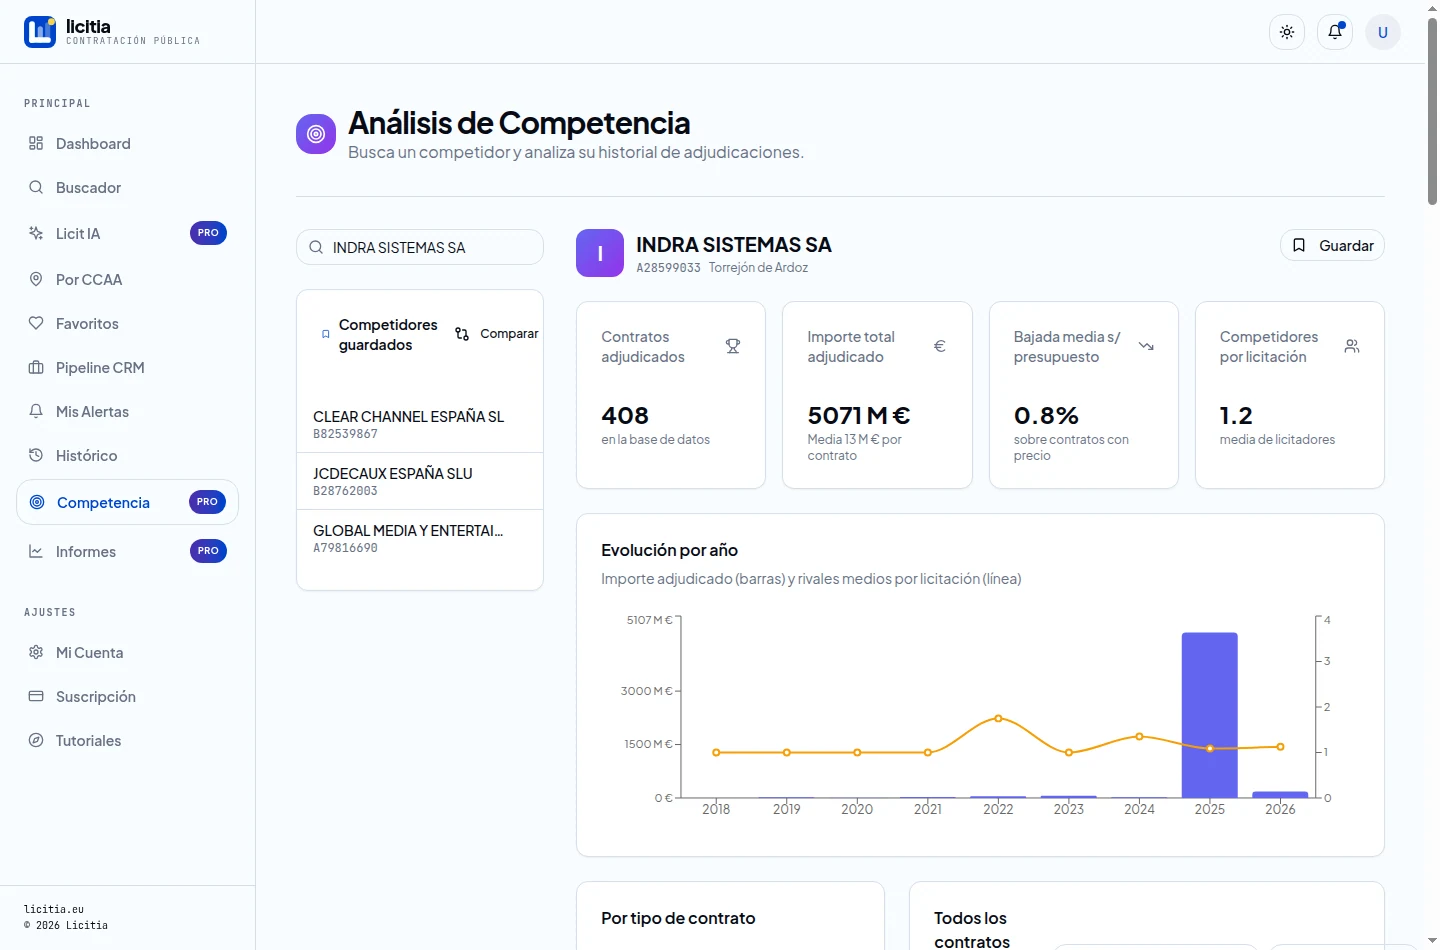Toggle the light/dark theme sun icon

(x=1287, y=32)
